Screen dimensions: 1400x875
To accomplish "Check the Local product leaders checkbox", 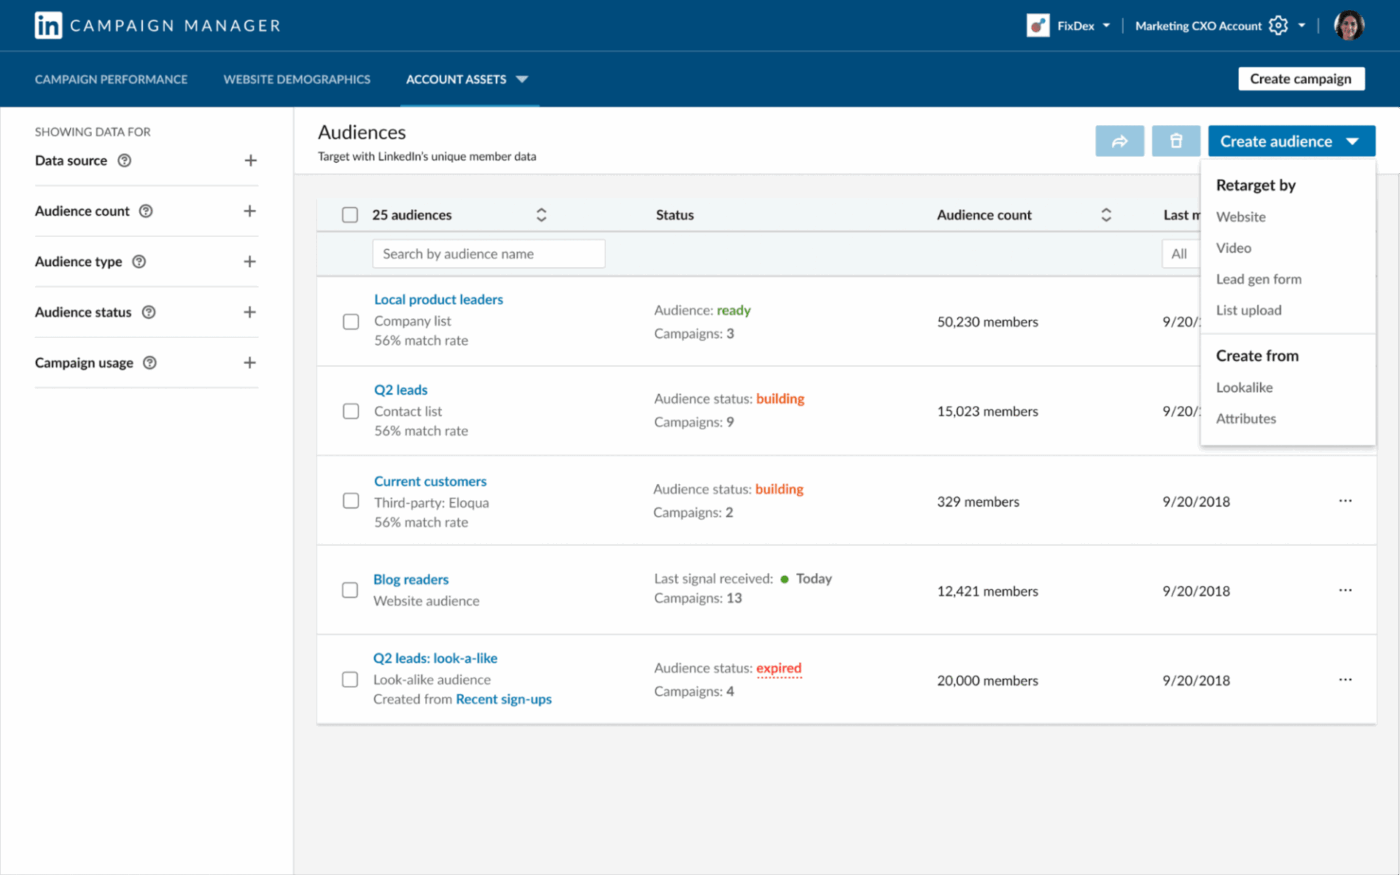I will pyautogui.click(x=351, y=321).
